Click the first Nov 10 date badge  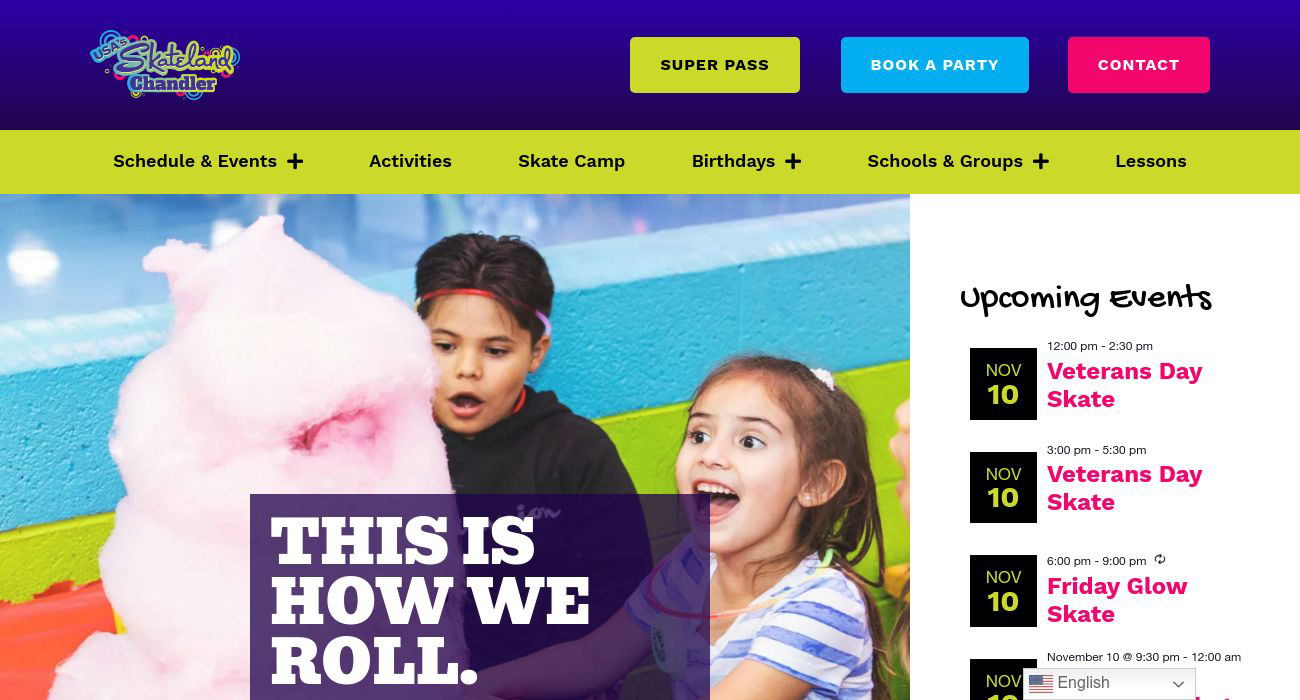(x=1003, y=384)
